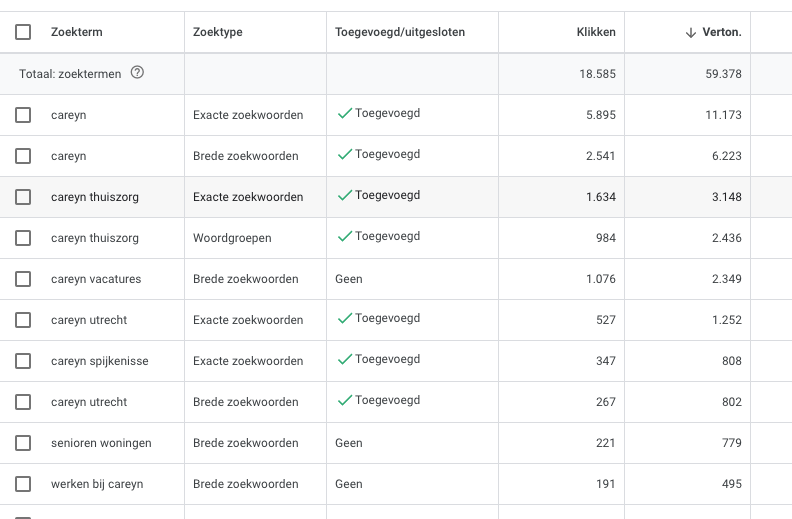Select the careyn spijkenisse checkbox
Viewport: 792px width, 519px height.
(23, 361)
